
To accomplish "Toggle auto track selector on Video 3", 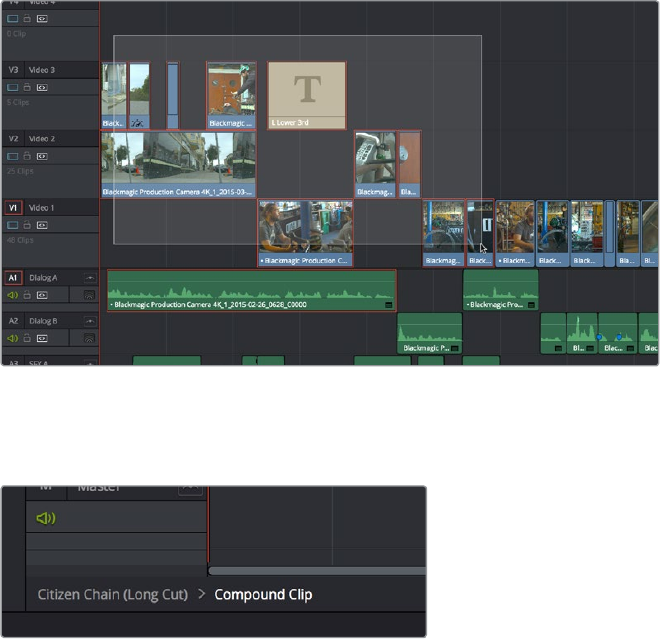I will tap(42, 87).
